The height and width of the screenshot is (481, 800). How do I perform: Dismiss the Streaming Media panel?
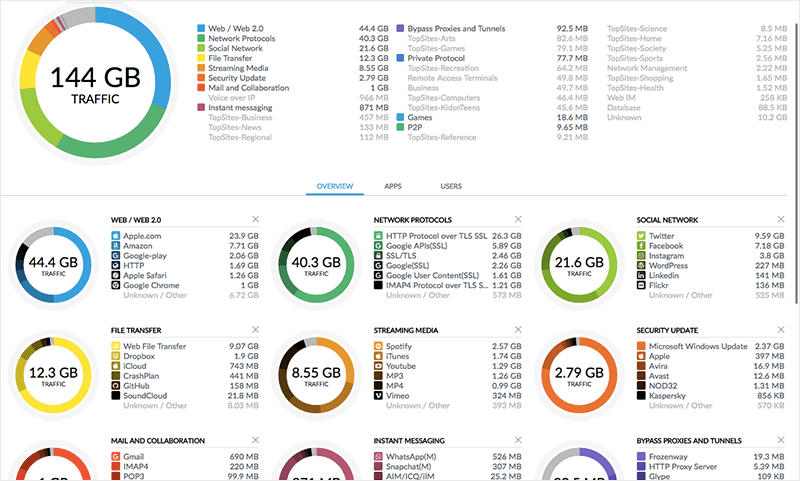coord(518,330)
